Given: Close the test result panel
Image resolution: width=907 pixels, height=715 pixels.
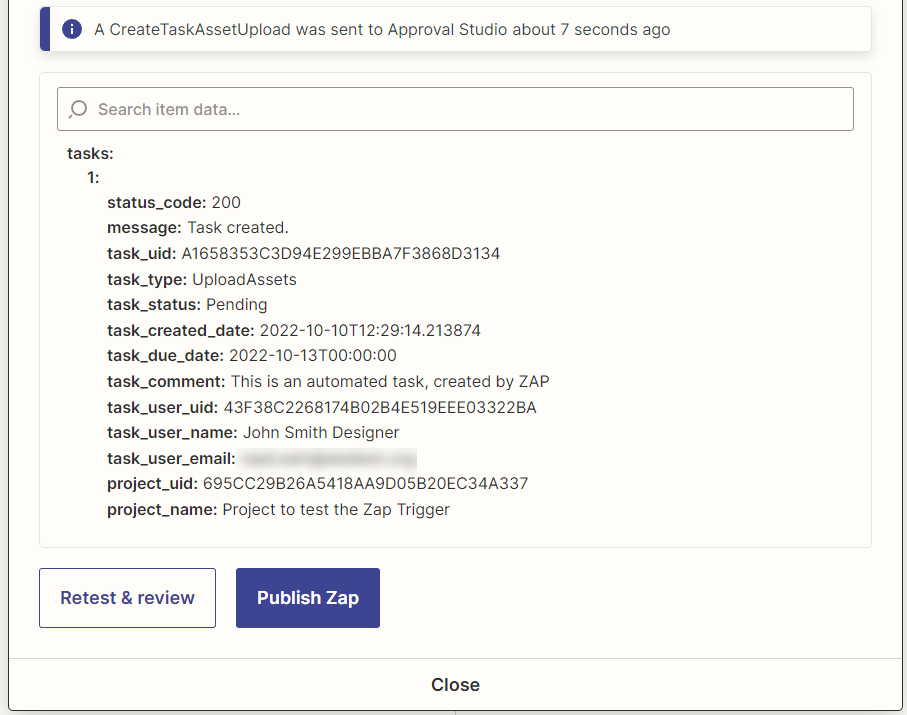Looking at the screenshot, I should click(x=455, y=685).
